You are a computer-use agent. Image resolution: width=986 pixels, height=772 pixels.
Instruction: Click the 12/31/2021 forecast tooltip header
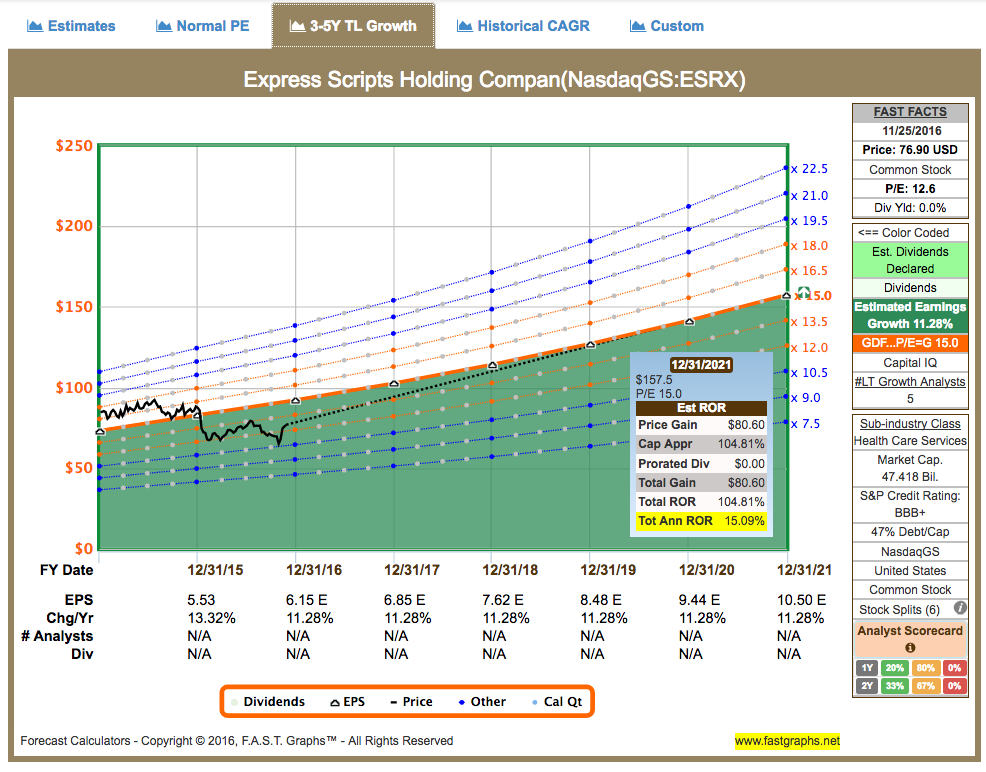tap(701, 364)
